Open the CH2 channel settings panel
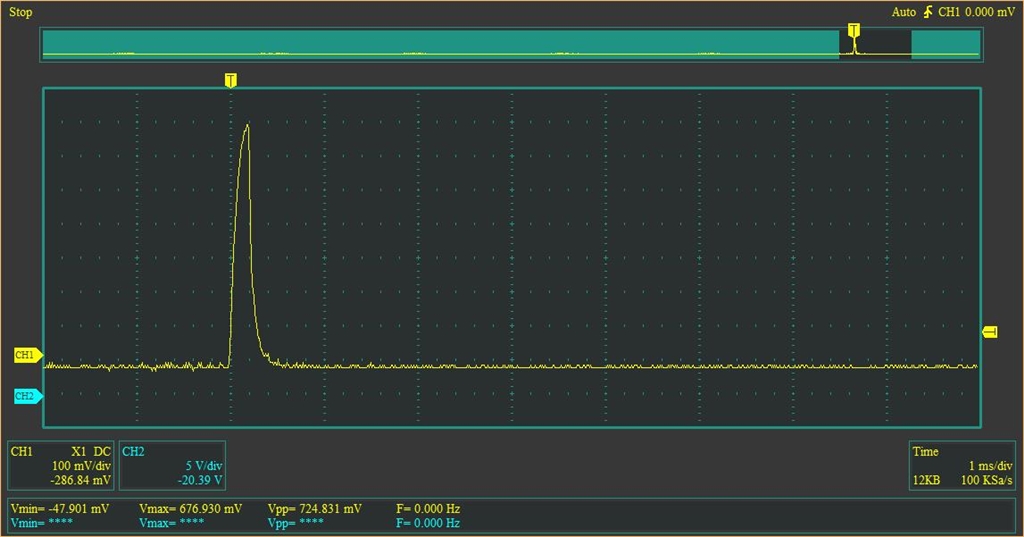The width and height of the screenshot is (1024, 537). tap(172, 466)
